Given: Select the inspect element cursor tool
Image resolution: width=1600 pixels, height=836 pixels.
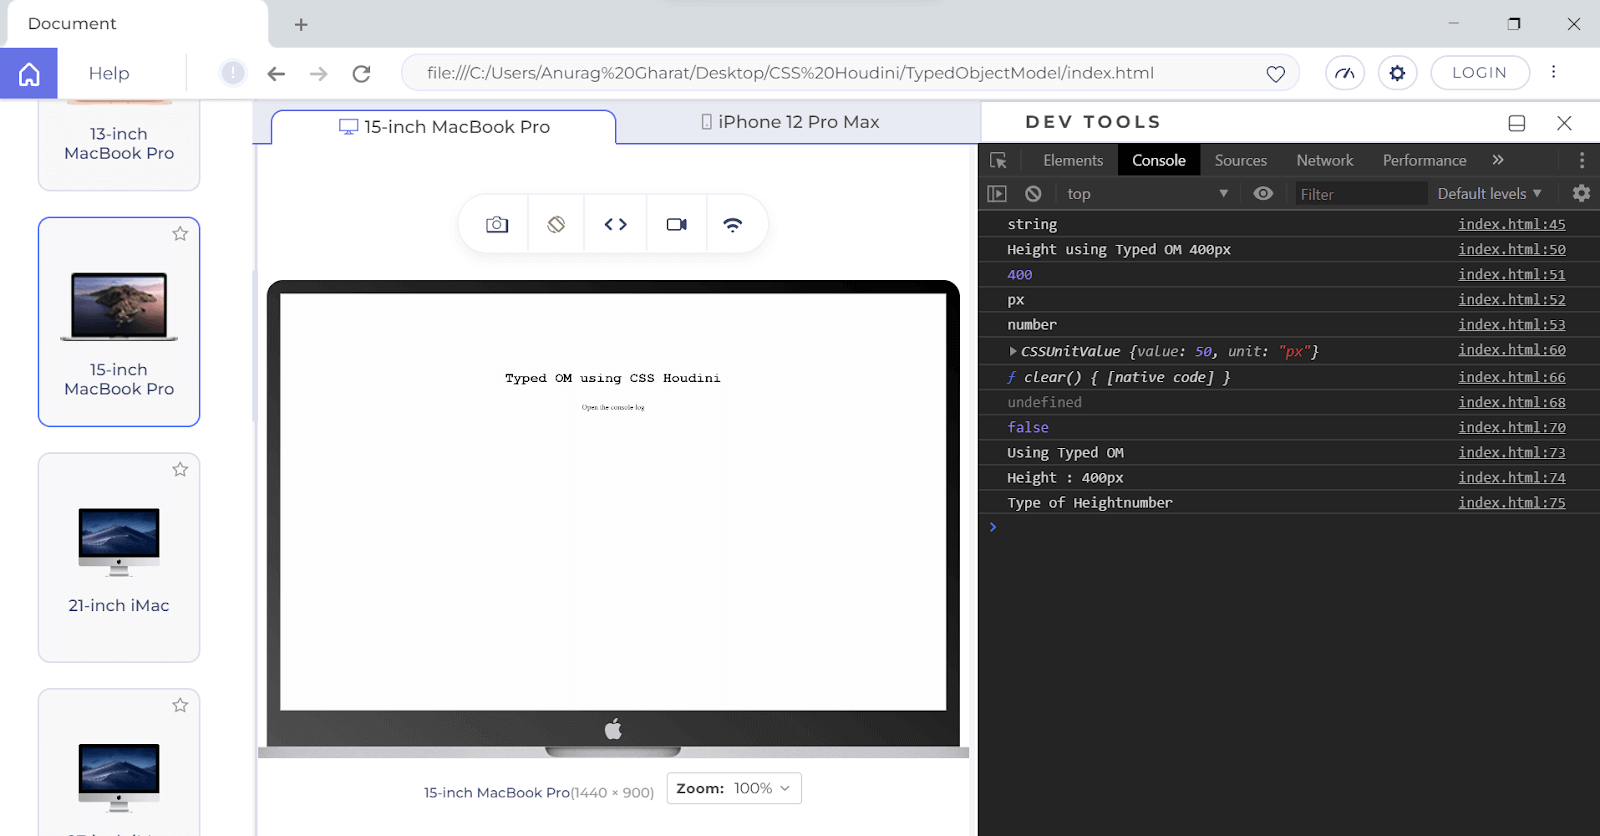Looking at the screenshot, I should pyautogui.click(x=998, y=160).
